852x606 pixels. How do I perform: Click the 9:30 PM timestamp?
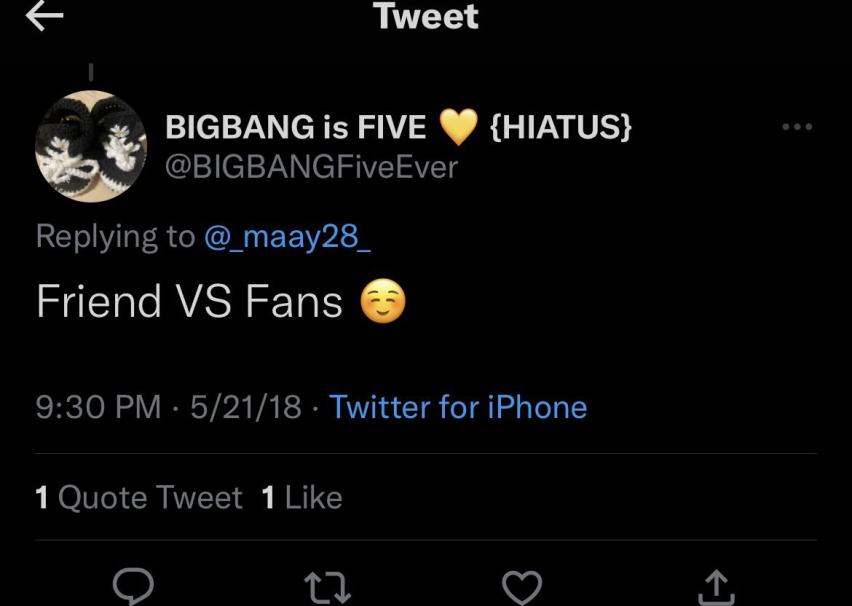98,407
